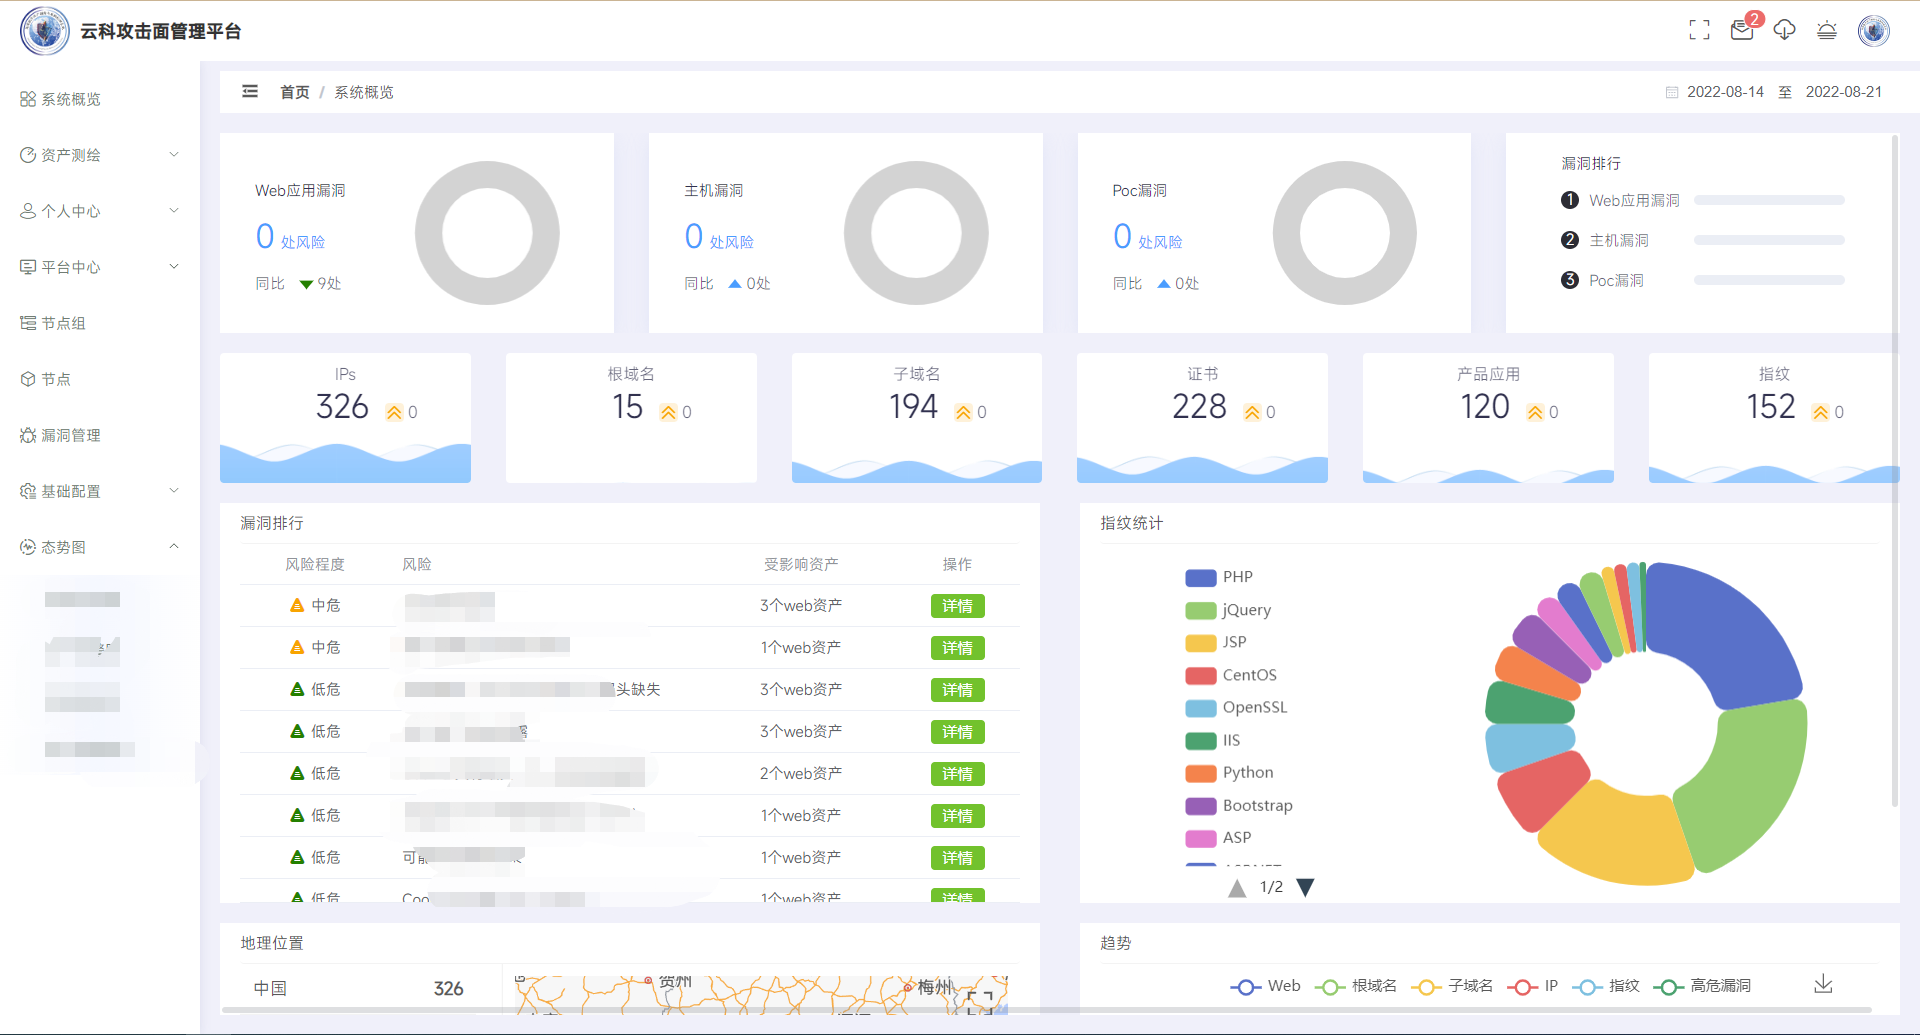
Task: Click the Web应用漏洞 ranking progress bar
Action: pos(1769,200)
